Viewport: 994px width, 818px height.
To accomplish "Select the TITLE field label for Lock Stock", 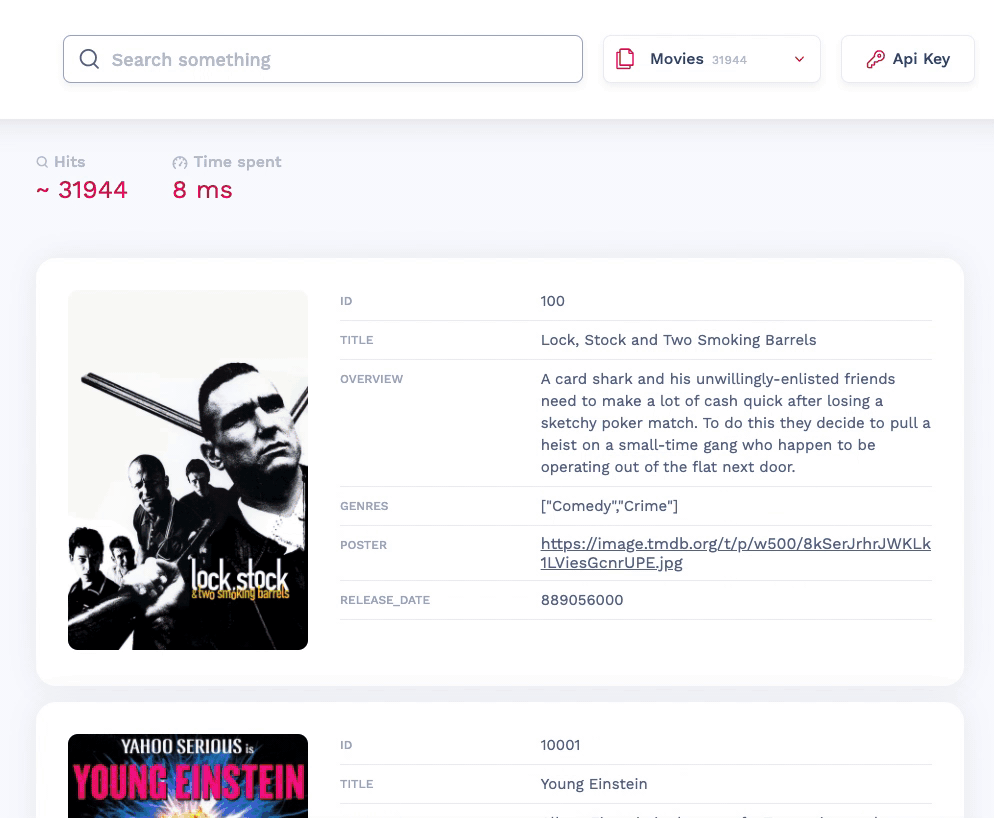I will pos(357,340).
